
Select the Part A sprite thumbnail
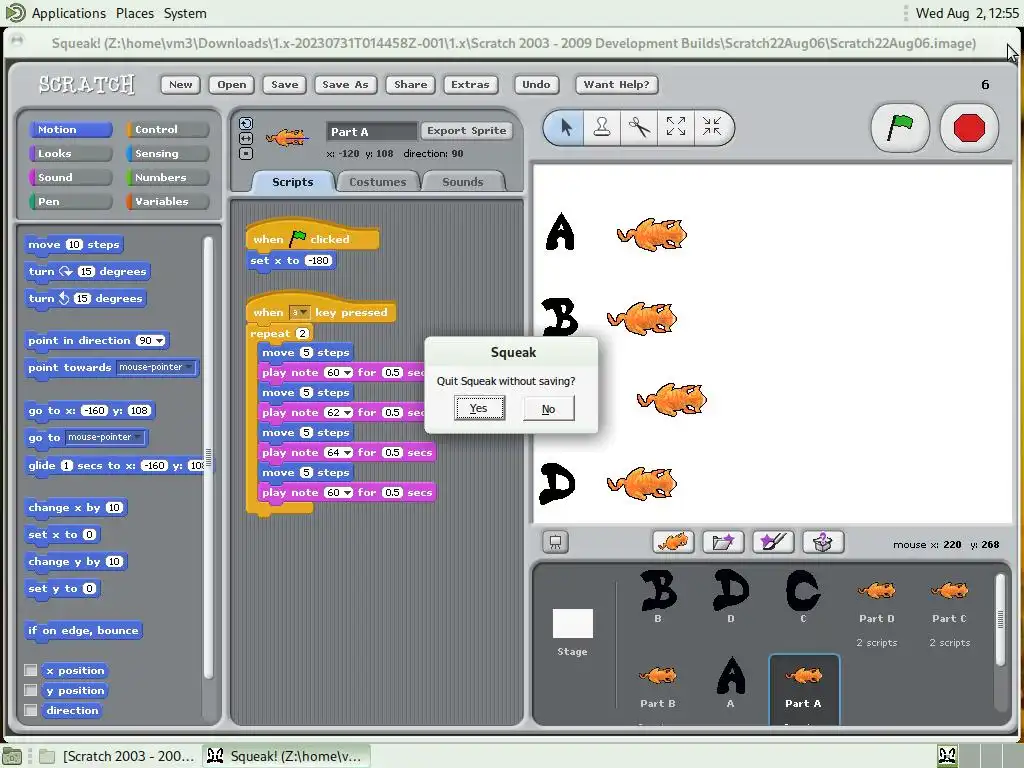tap(804, 688)
